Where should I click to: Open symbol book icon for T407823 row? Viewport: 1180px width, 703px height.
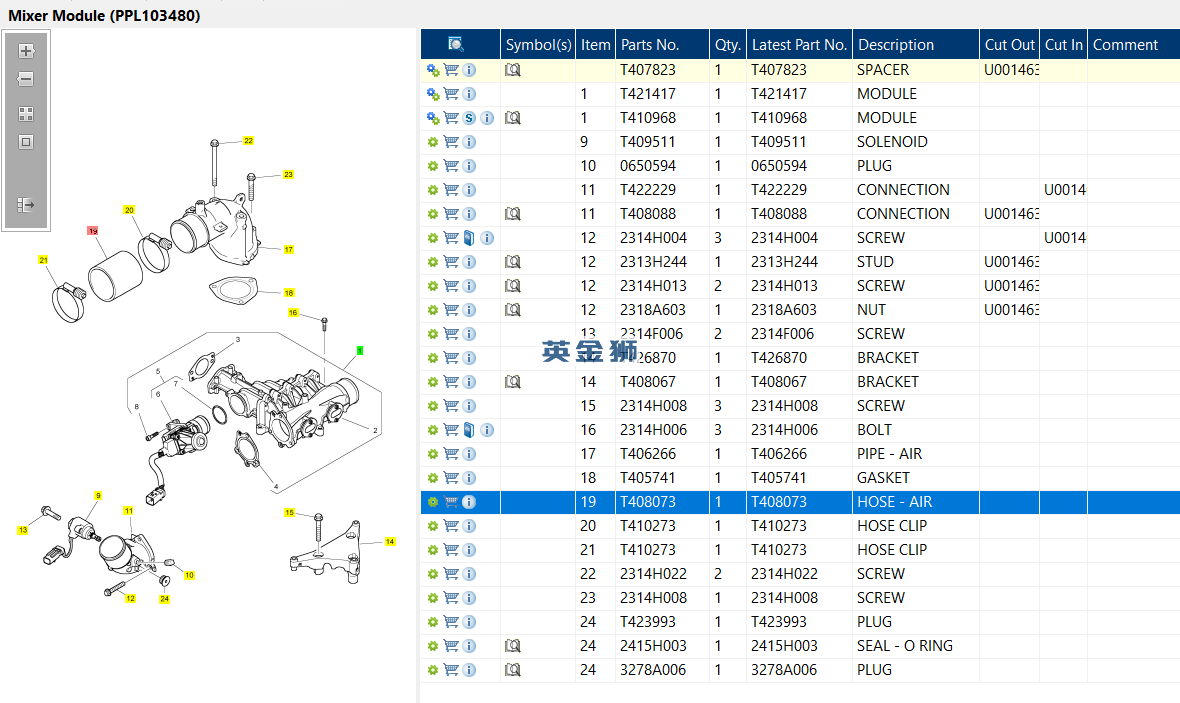point(512,70)
